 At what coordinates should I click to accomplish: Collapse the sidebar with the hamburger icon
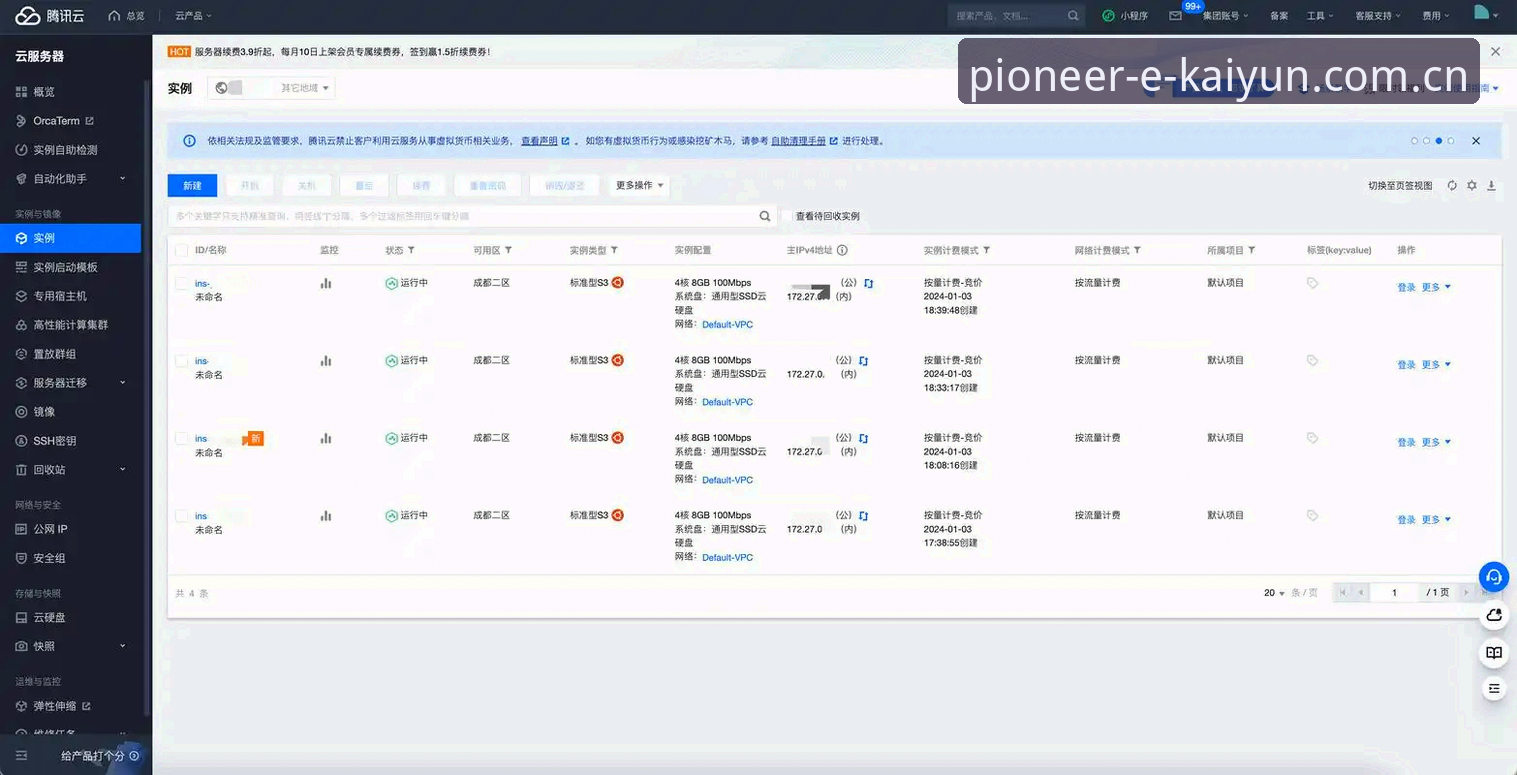point(21,756)
